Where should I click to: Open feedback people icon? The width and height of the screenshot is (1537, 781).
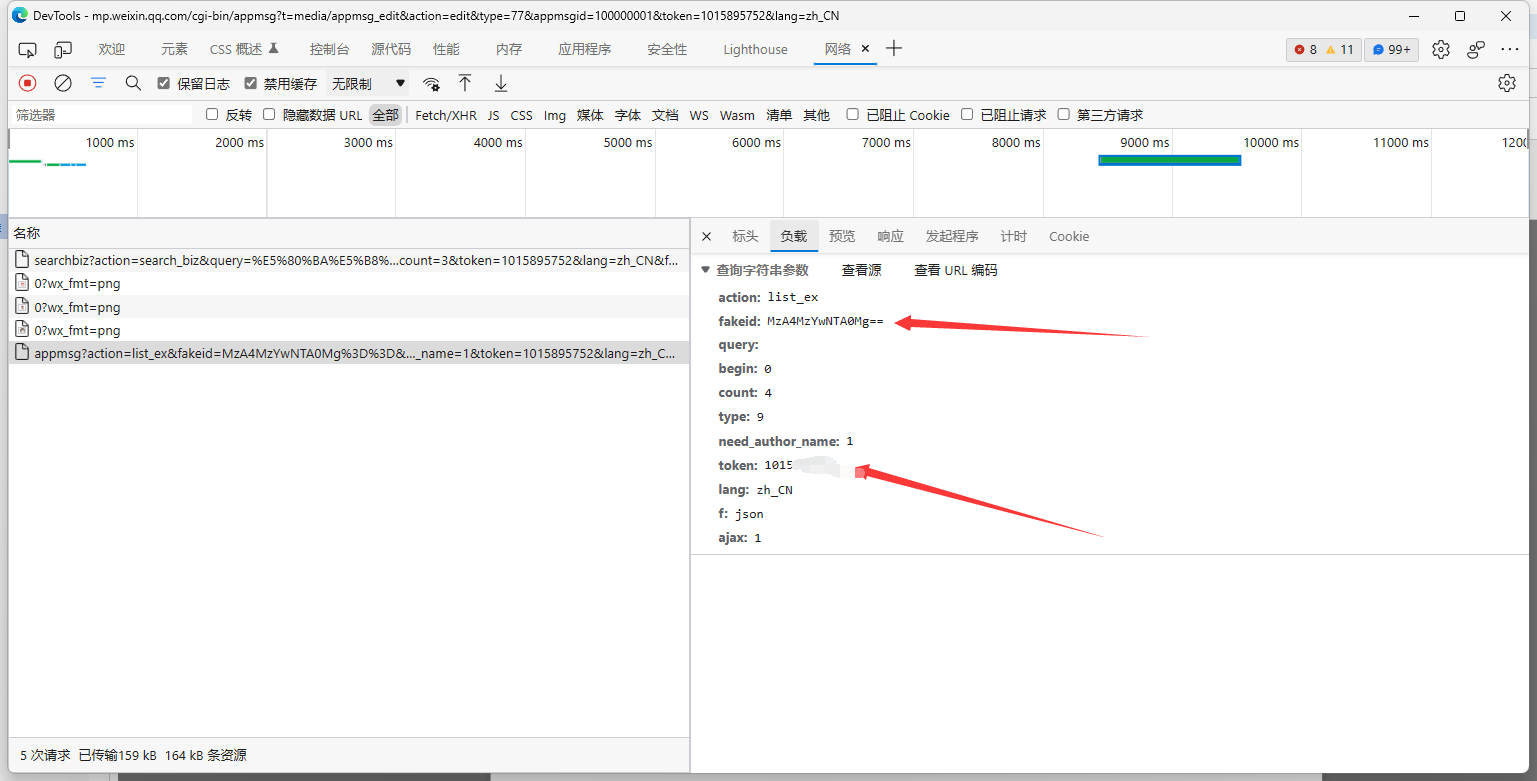point(1476,49)
